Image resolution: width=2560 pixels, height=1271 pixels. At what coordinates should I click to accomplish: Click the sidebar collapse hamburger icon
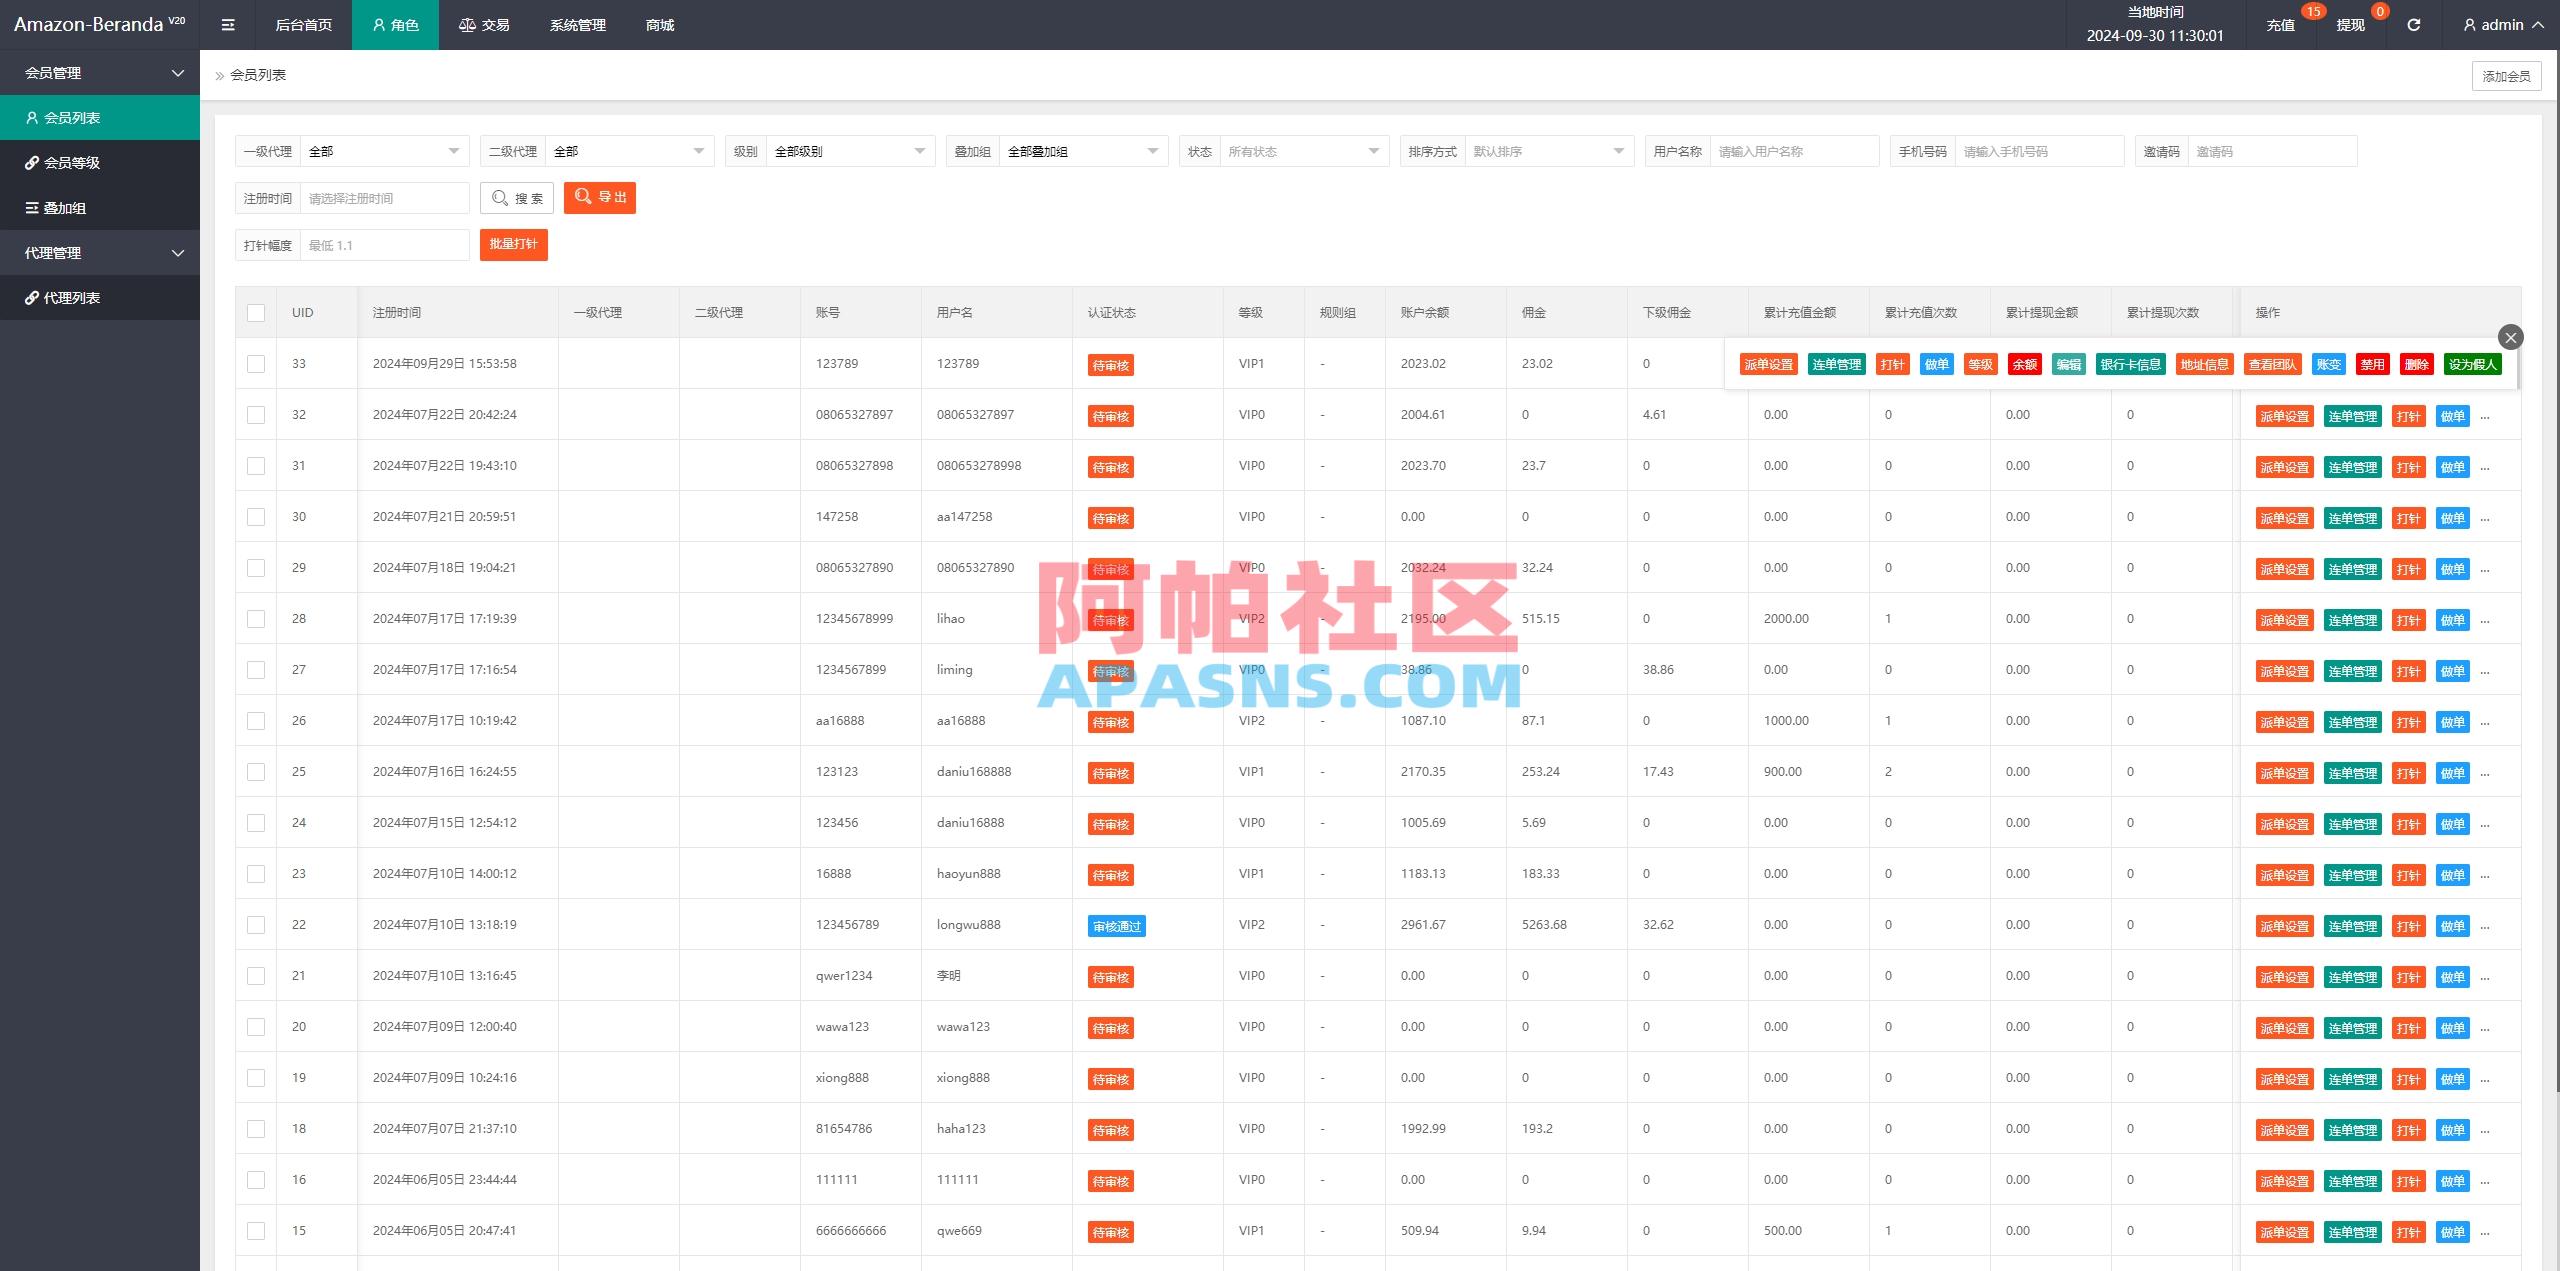click(x=228, y=25)
